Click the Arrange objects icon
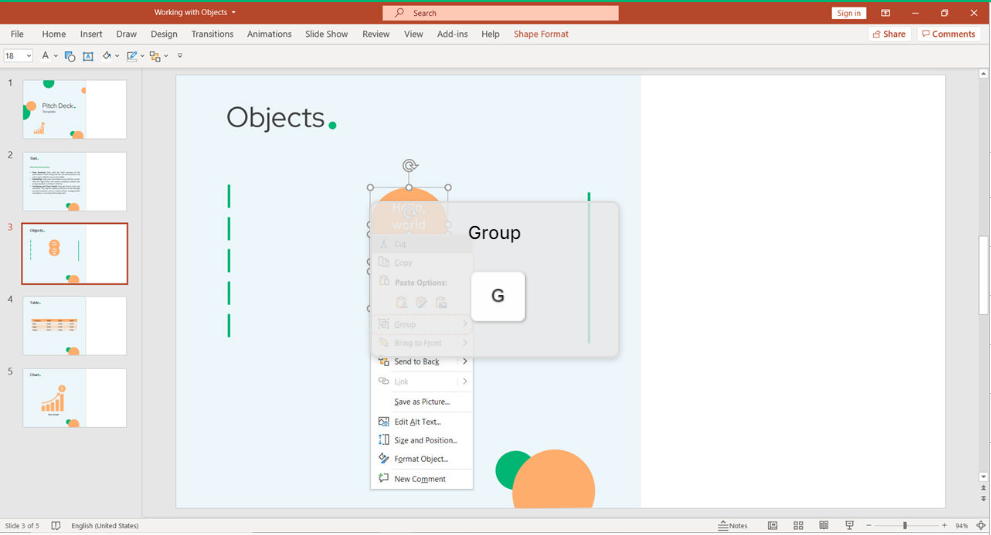991x535 pixels. (155, 56)
